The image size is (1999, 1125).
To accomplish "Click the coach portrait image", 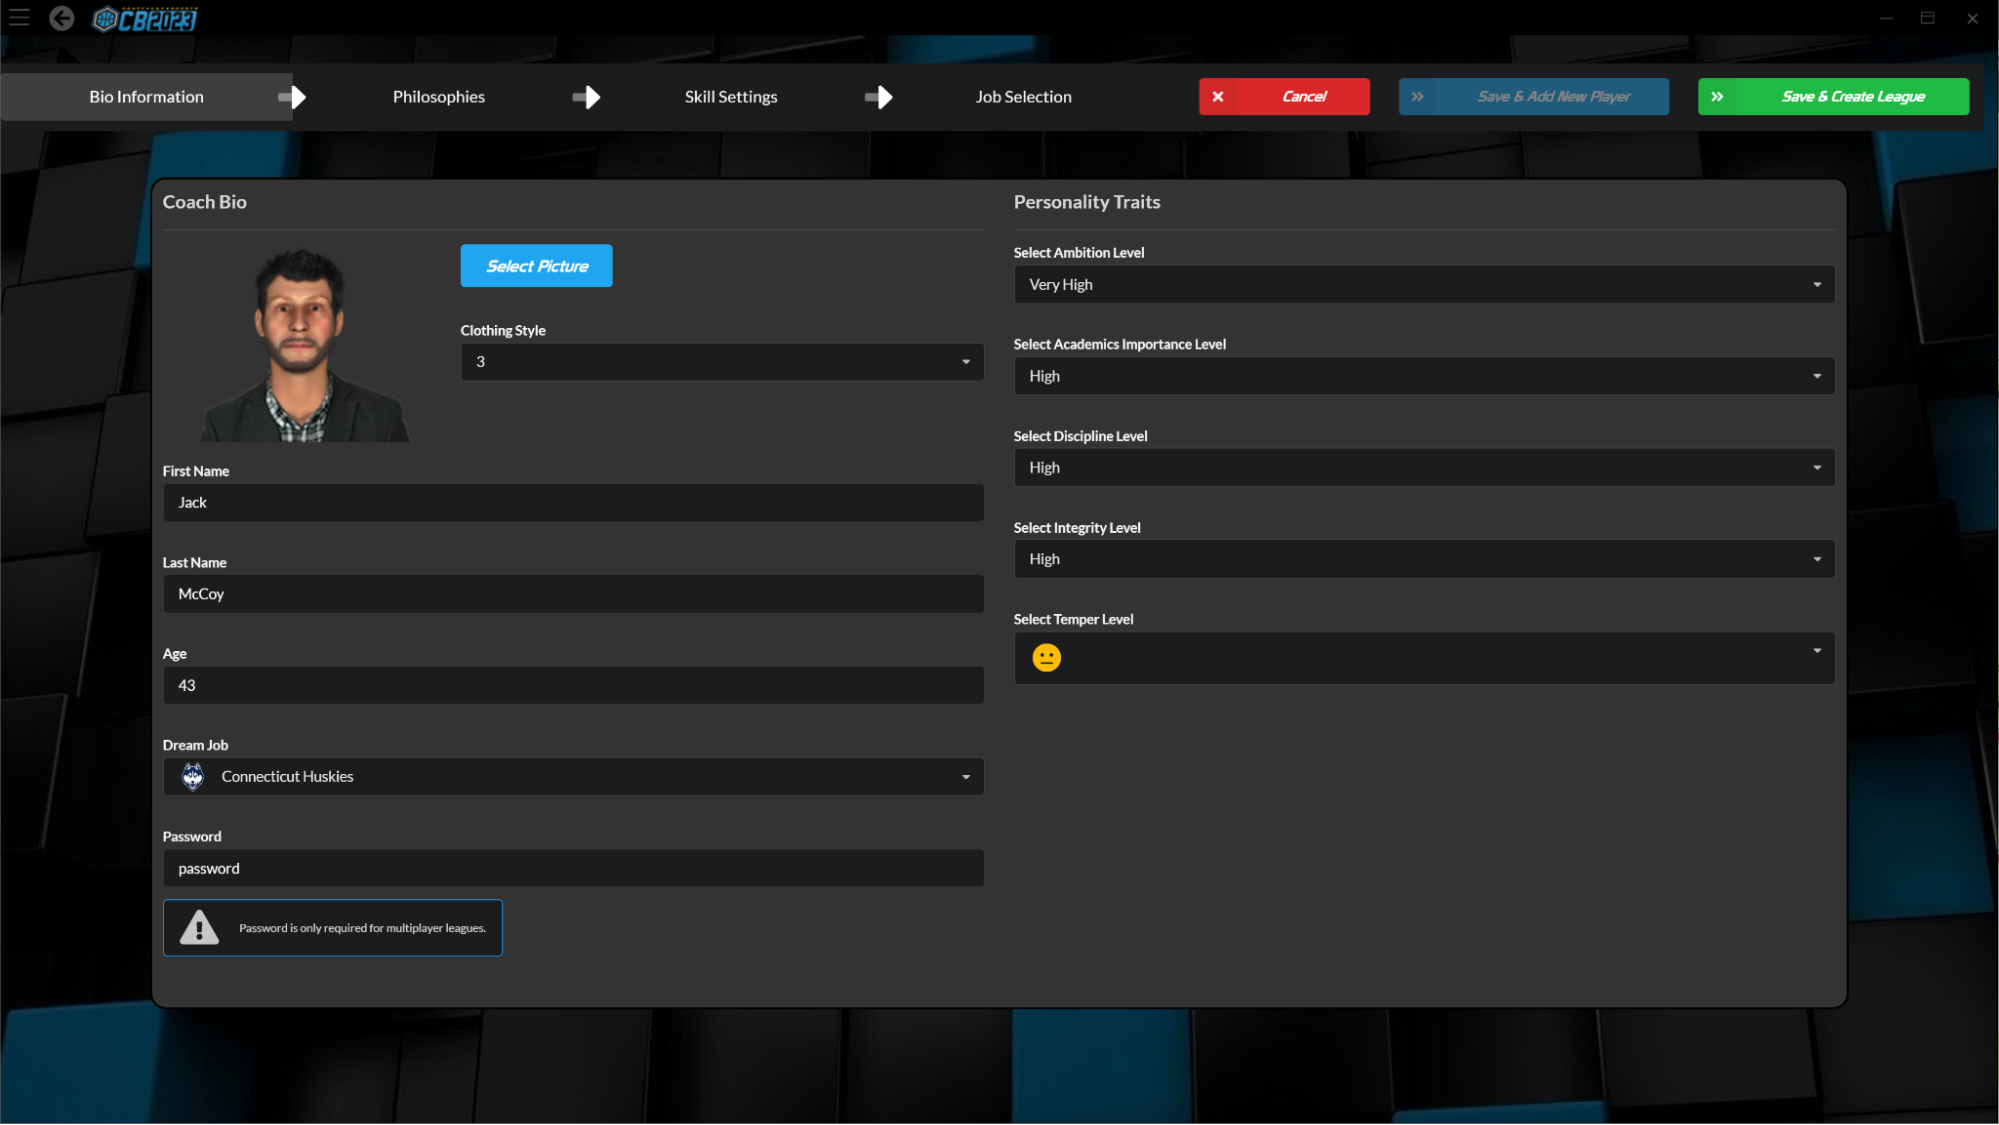I will pos(304,345).
